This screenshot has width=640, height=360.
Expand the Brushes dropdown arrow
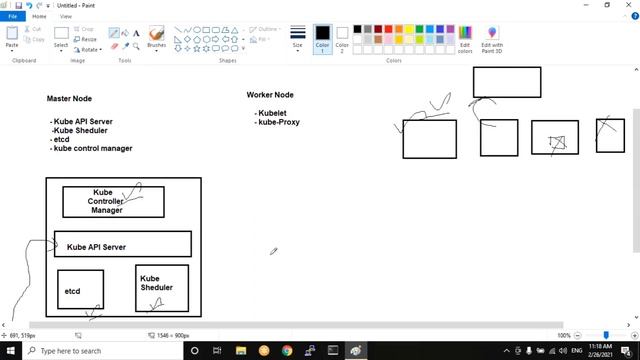click(156, 51)
